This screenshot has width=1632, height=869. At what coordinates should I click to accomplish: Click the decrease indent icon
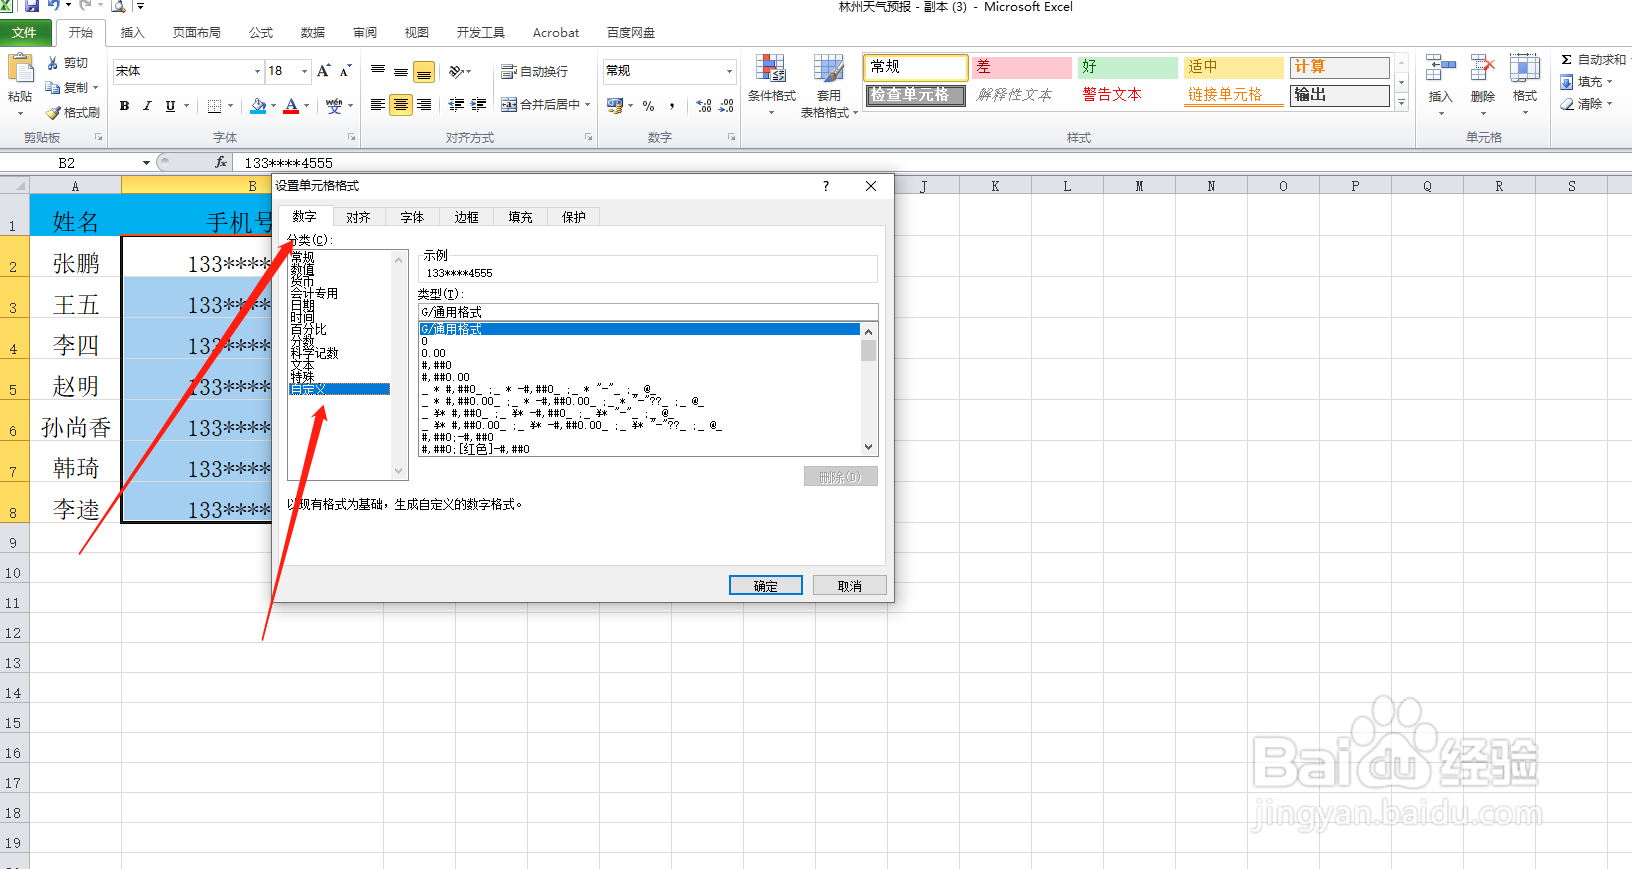[456, 104]
